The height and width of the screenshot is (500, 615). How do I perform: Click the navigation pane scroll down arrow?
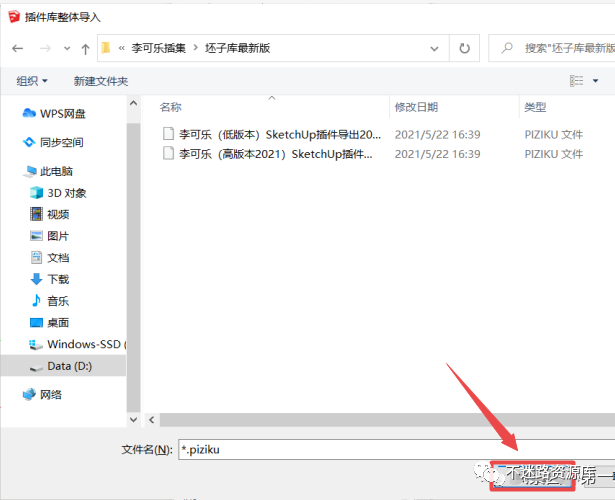click(133, 420)
